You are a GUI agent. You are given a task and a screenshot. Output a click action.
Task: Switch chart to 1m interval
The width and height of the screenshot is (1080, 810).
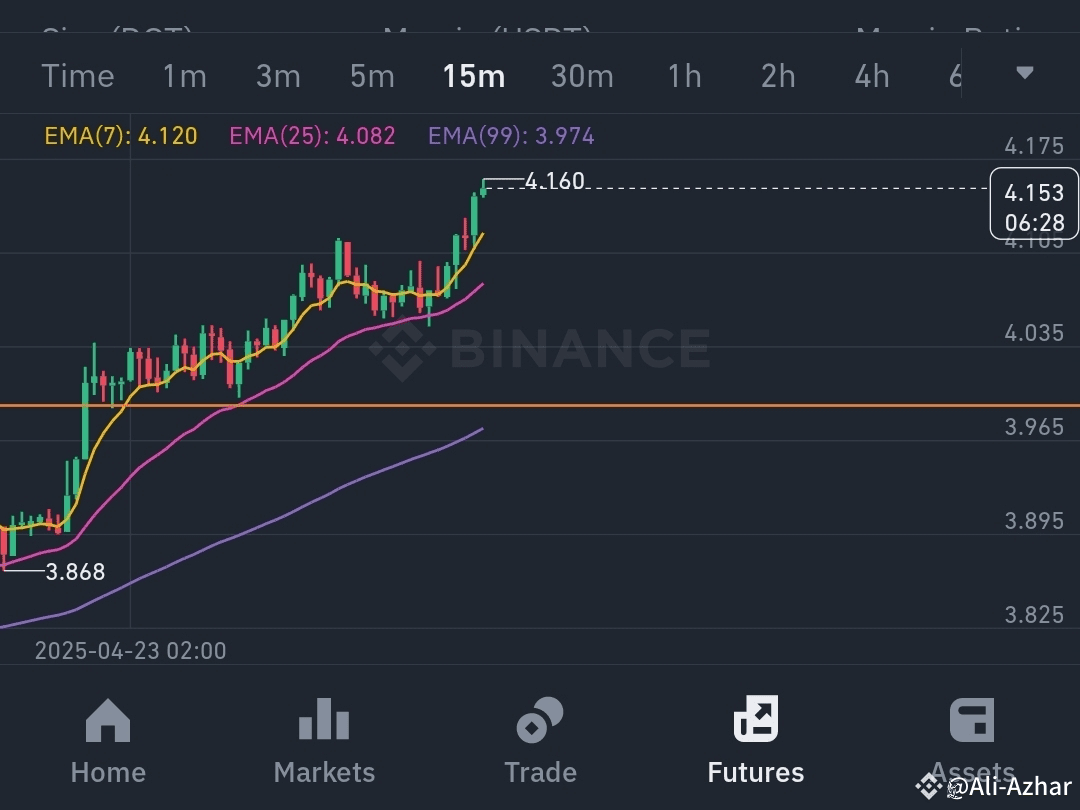coord(185,76)
